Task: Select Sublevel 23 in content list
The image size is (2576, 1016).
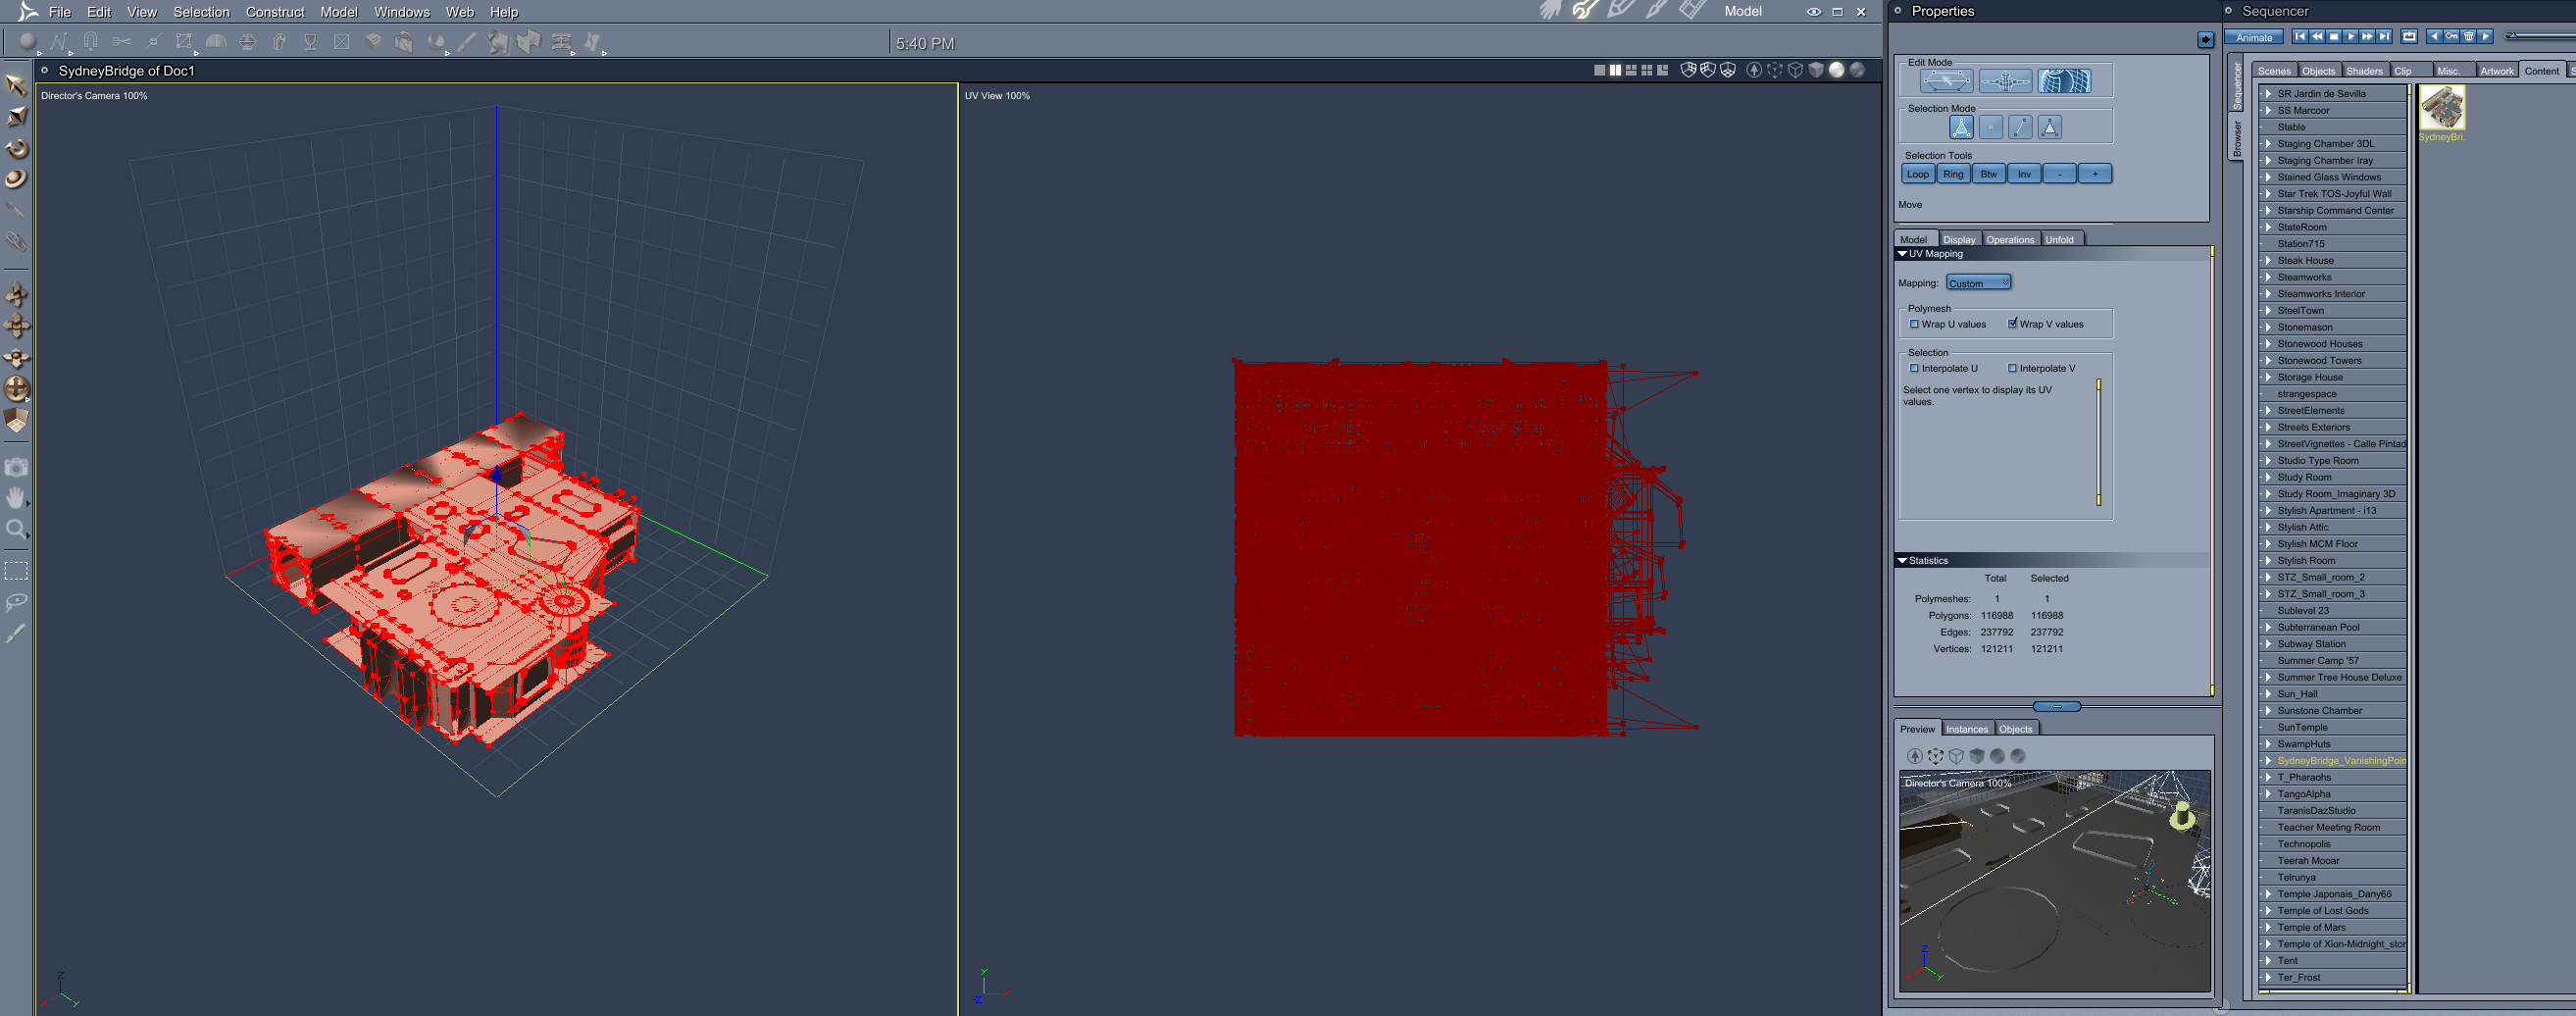Action: click(x=2332, y=611)
